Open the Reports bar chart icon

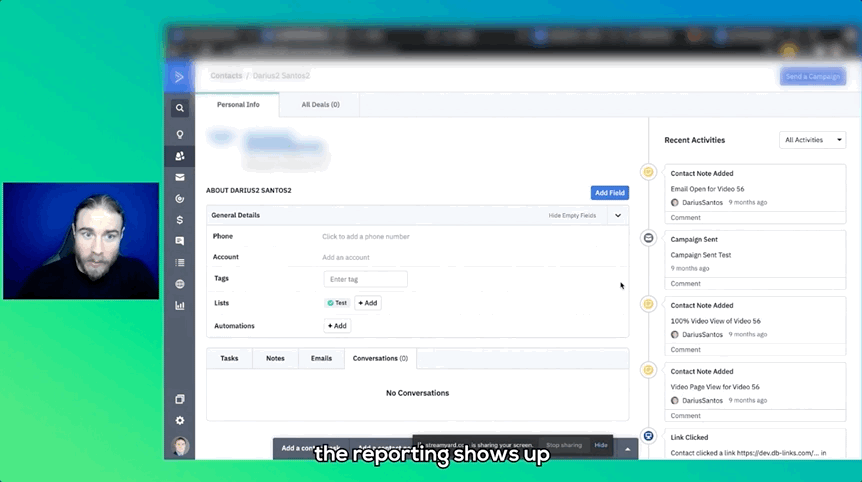point(180,306)
